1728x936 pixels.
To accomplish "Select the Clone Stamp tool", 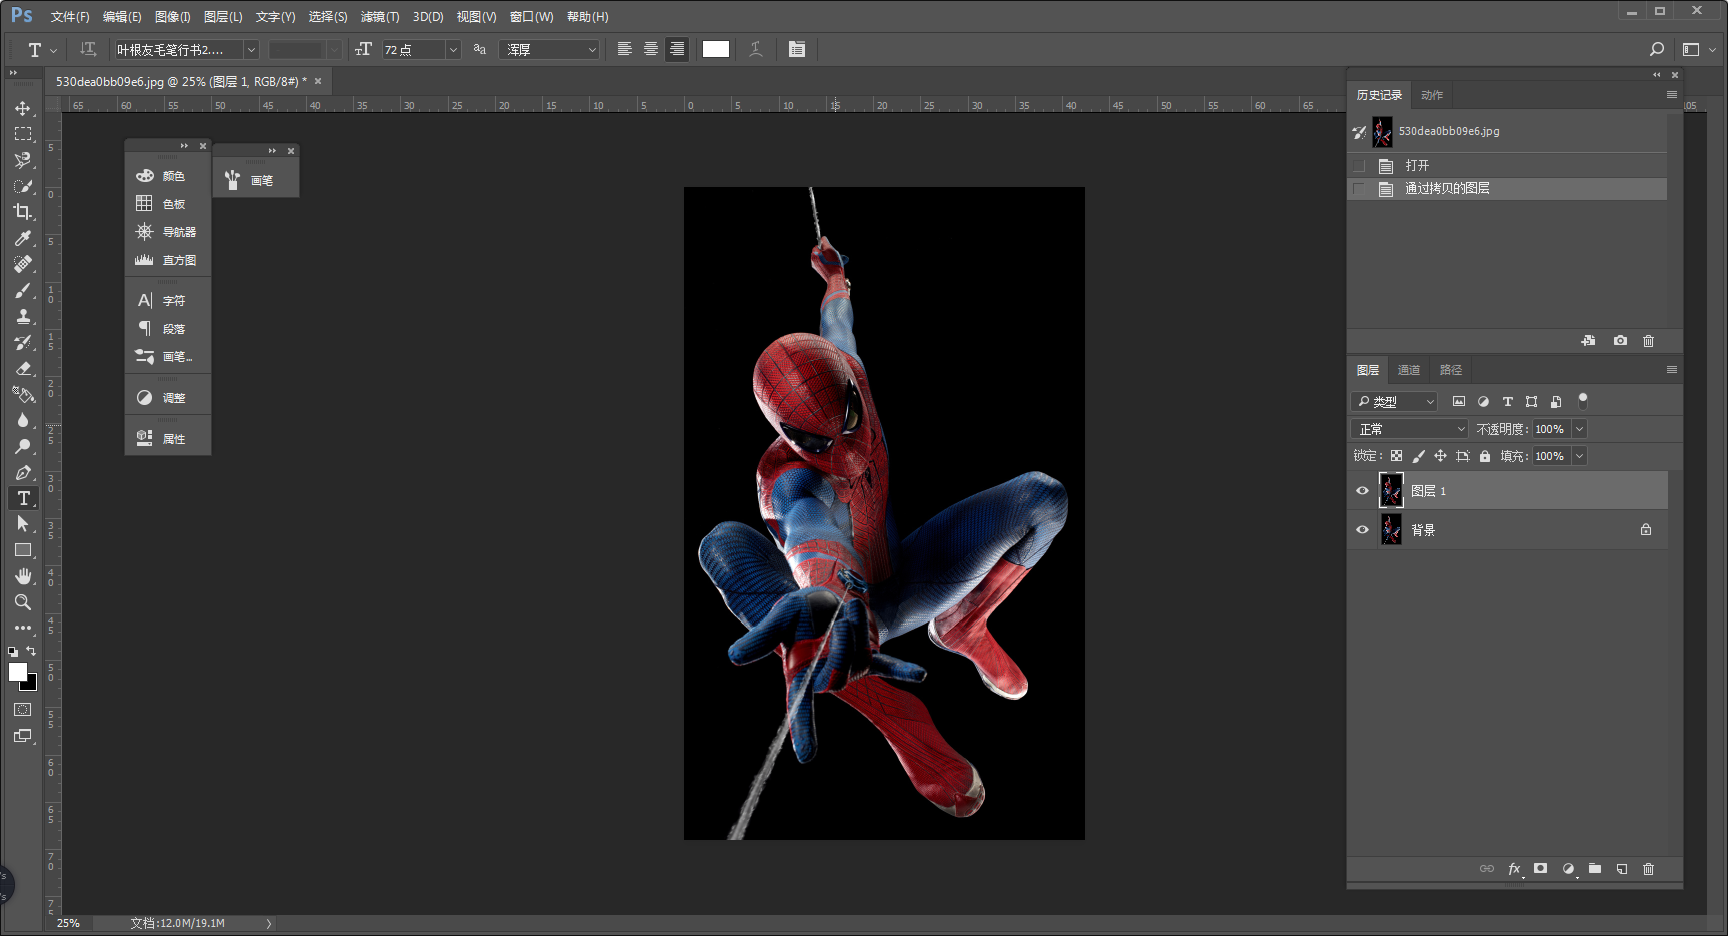I will pos(22,316).
